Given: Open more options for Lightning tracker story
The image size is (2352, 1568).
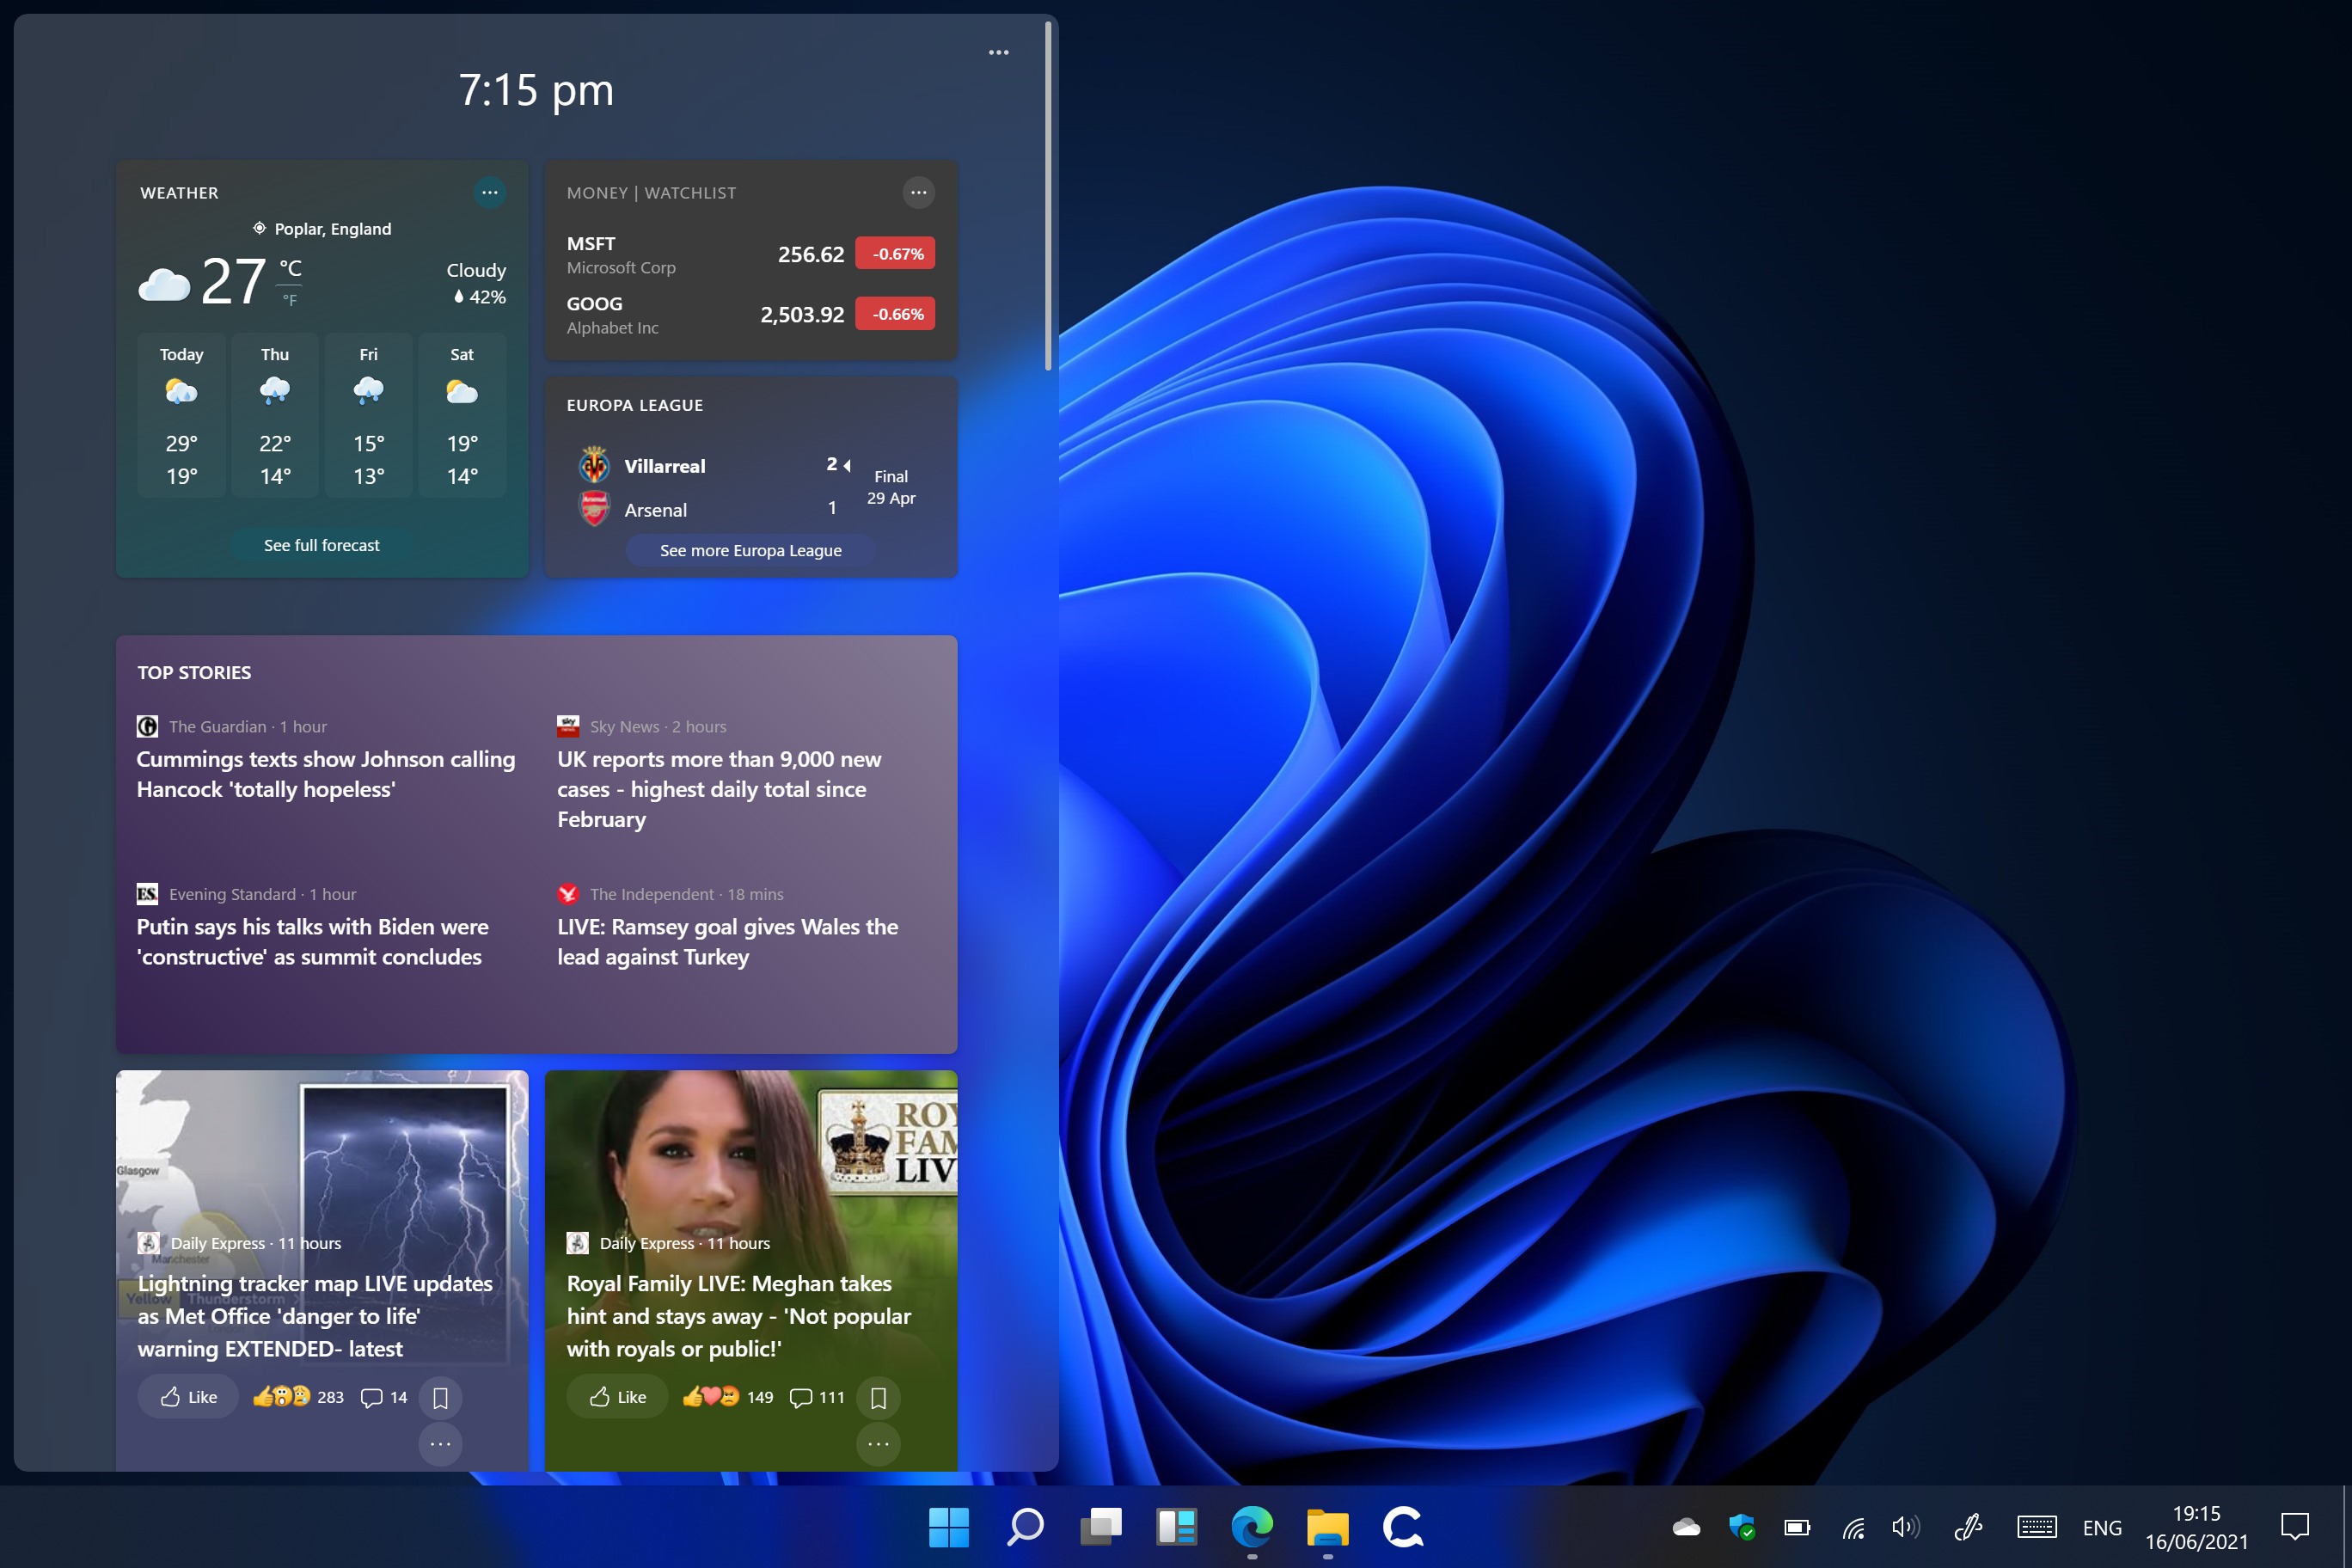Looking at the screenshot, I should (x=440, y=1444).
